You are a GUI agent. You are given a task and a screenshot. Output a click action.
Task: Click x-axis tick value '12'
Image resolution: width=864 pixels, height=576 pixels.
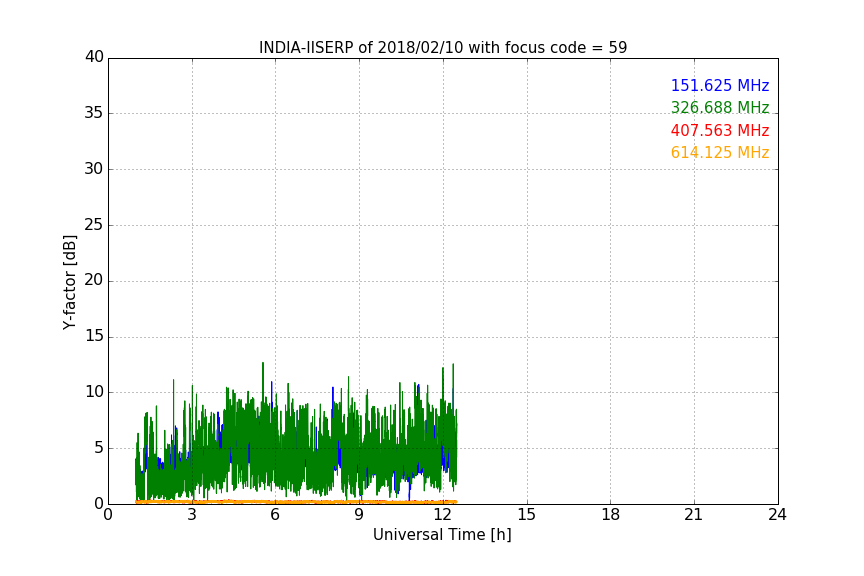click(442, 515)
